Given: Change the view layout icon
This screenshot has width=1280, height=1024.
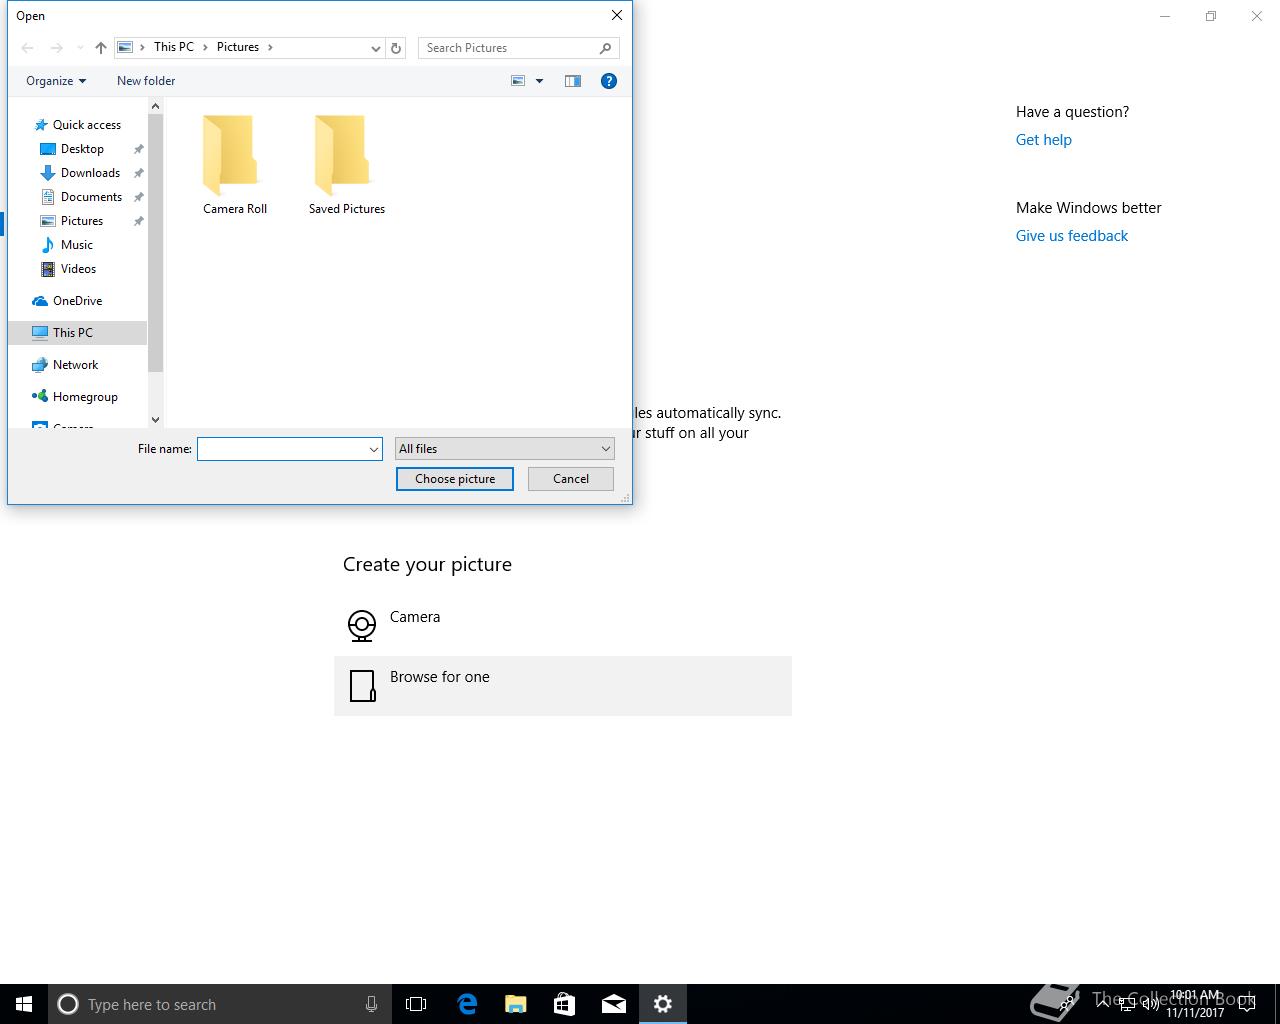Looking at the screenshot, I should pyautogui.click(x=518, y=81).
